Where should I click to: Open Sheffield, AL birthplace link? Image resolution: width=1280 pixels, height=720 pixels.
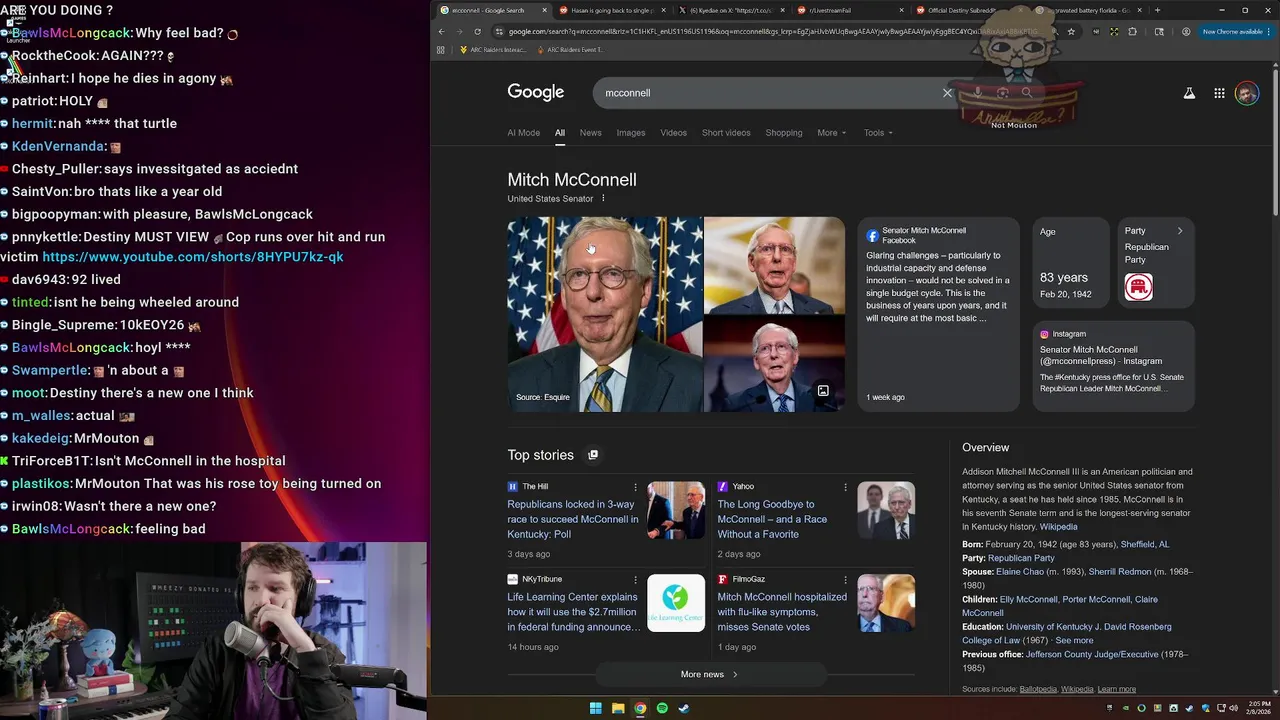tap(1144, 544)
